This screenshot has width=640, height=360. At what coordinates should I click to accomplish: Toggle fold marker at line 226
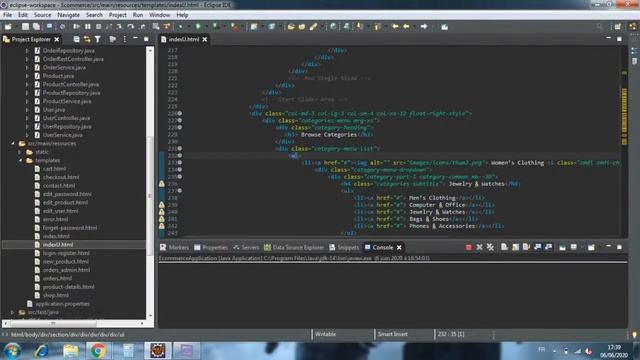click(x=180, y=113)
